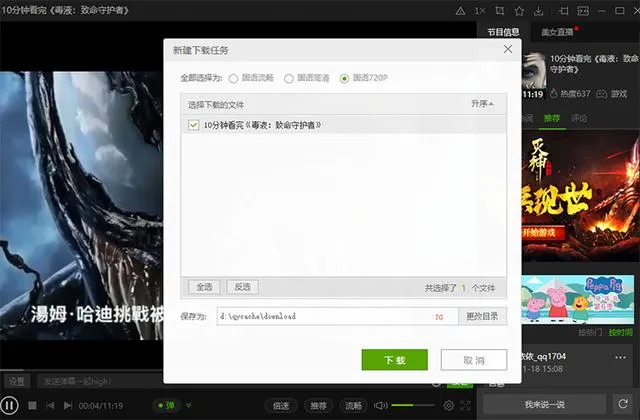Select the 国语高清 radio option
The width and height of the screenshot is (640, 420).
pyautogui.click(x=289, y=78)
